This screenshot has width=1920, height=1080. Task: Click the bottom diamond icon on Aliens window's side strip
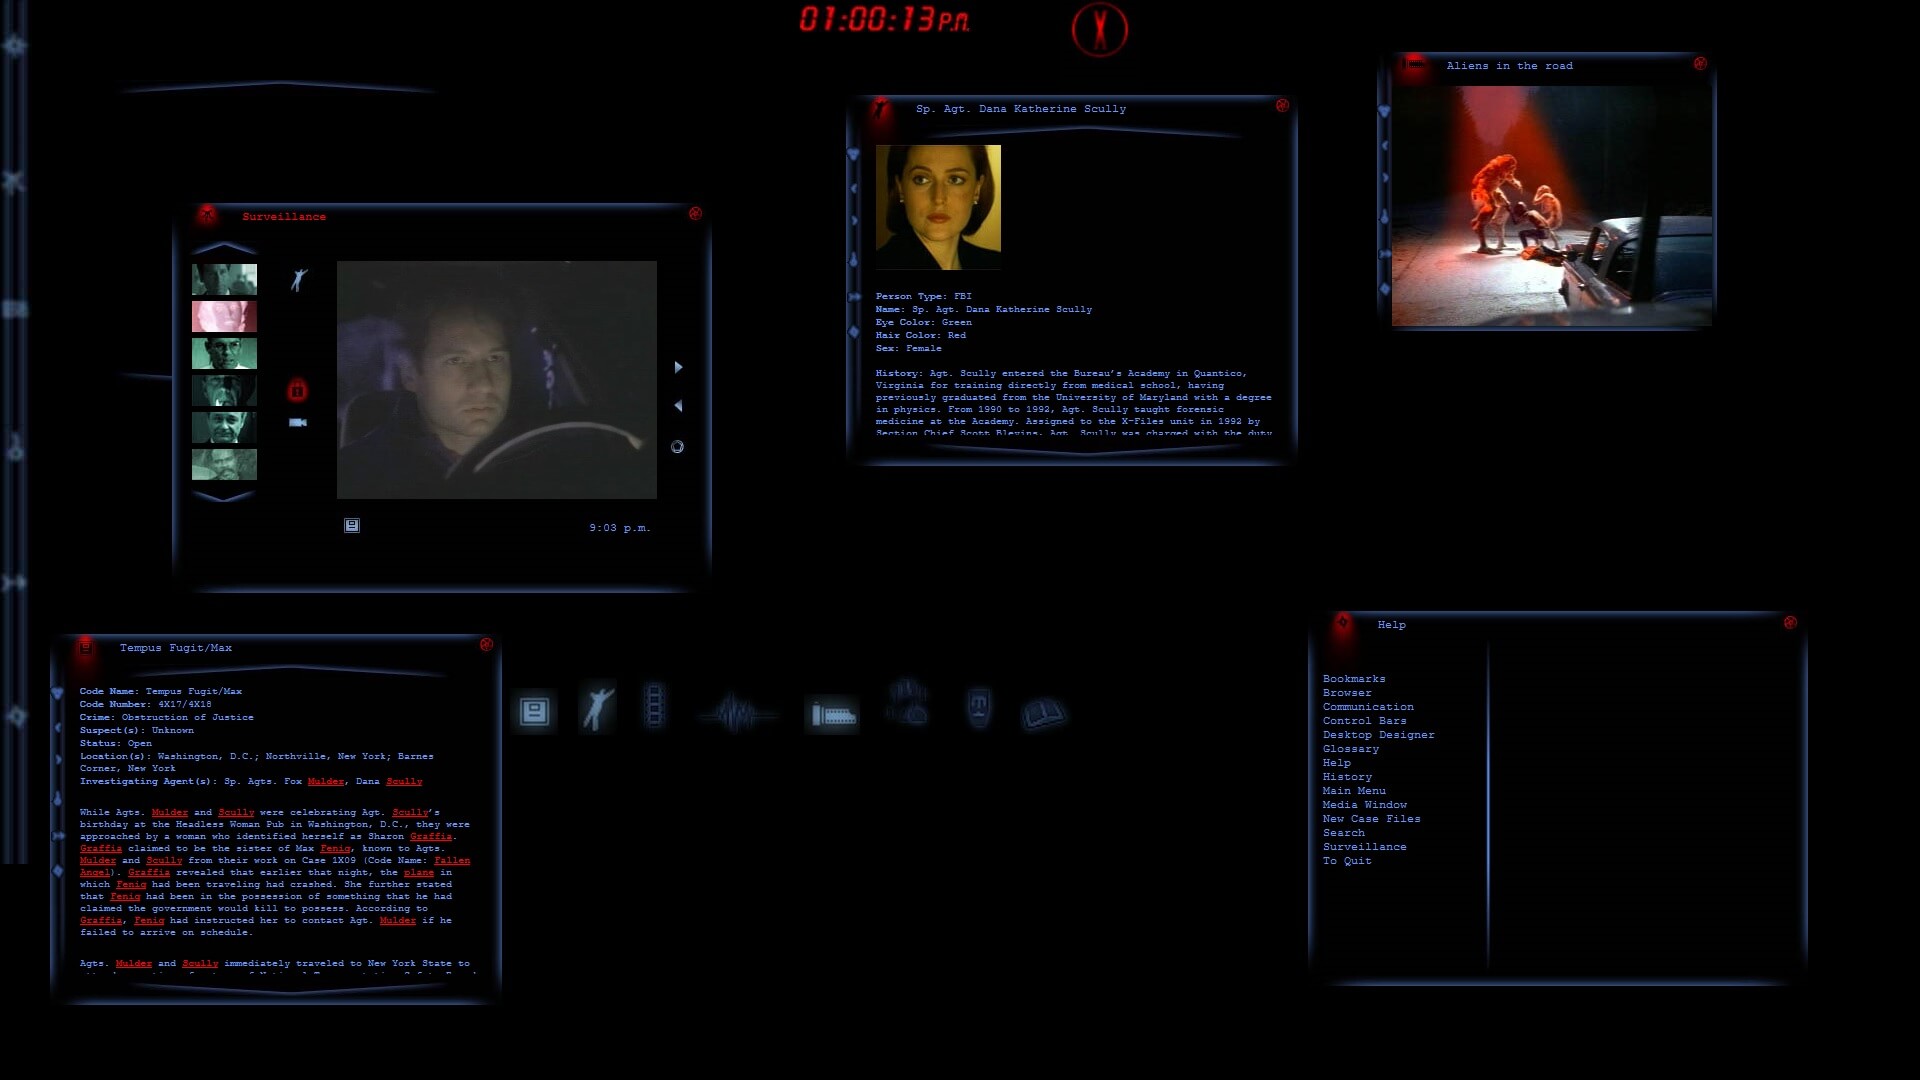pos(1385,289)
